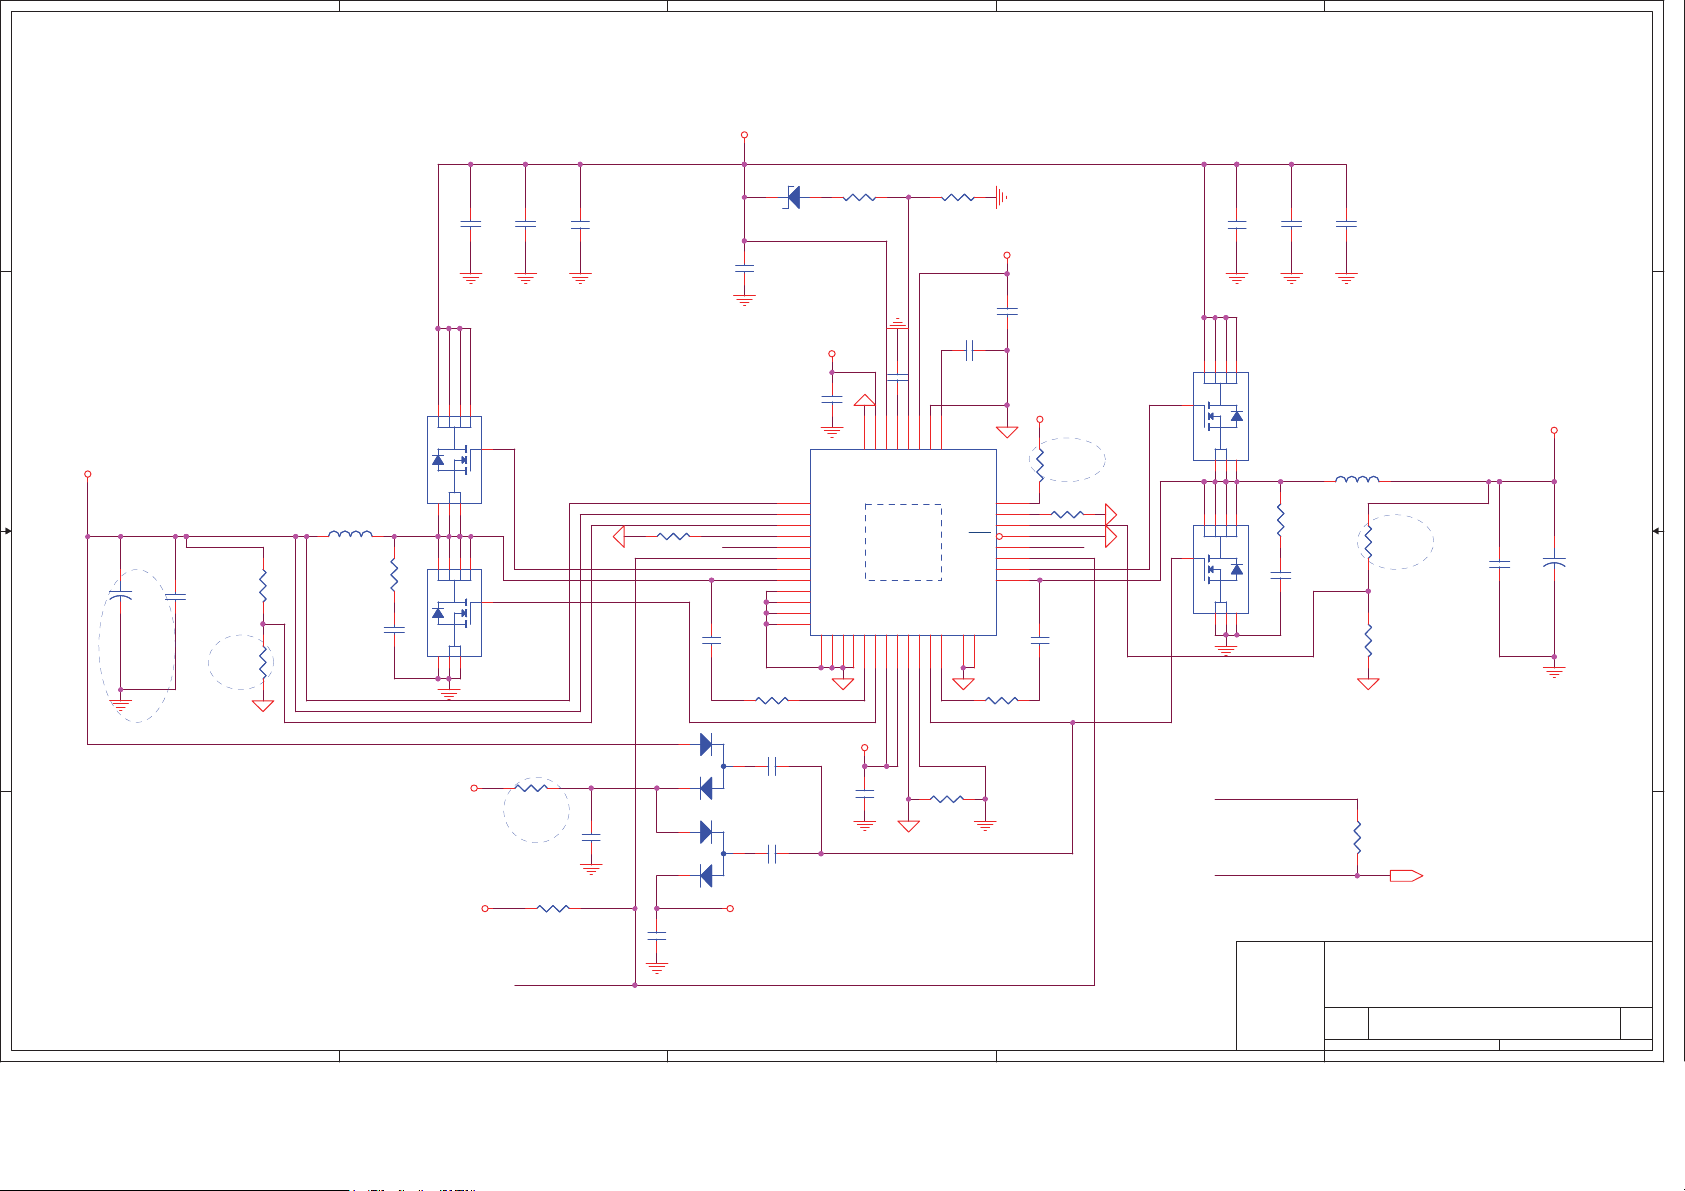
Task: Select the upper MOSFET of the right half-bridge
Action: tap(1221, 416)
